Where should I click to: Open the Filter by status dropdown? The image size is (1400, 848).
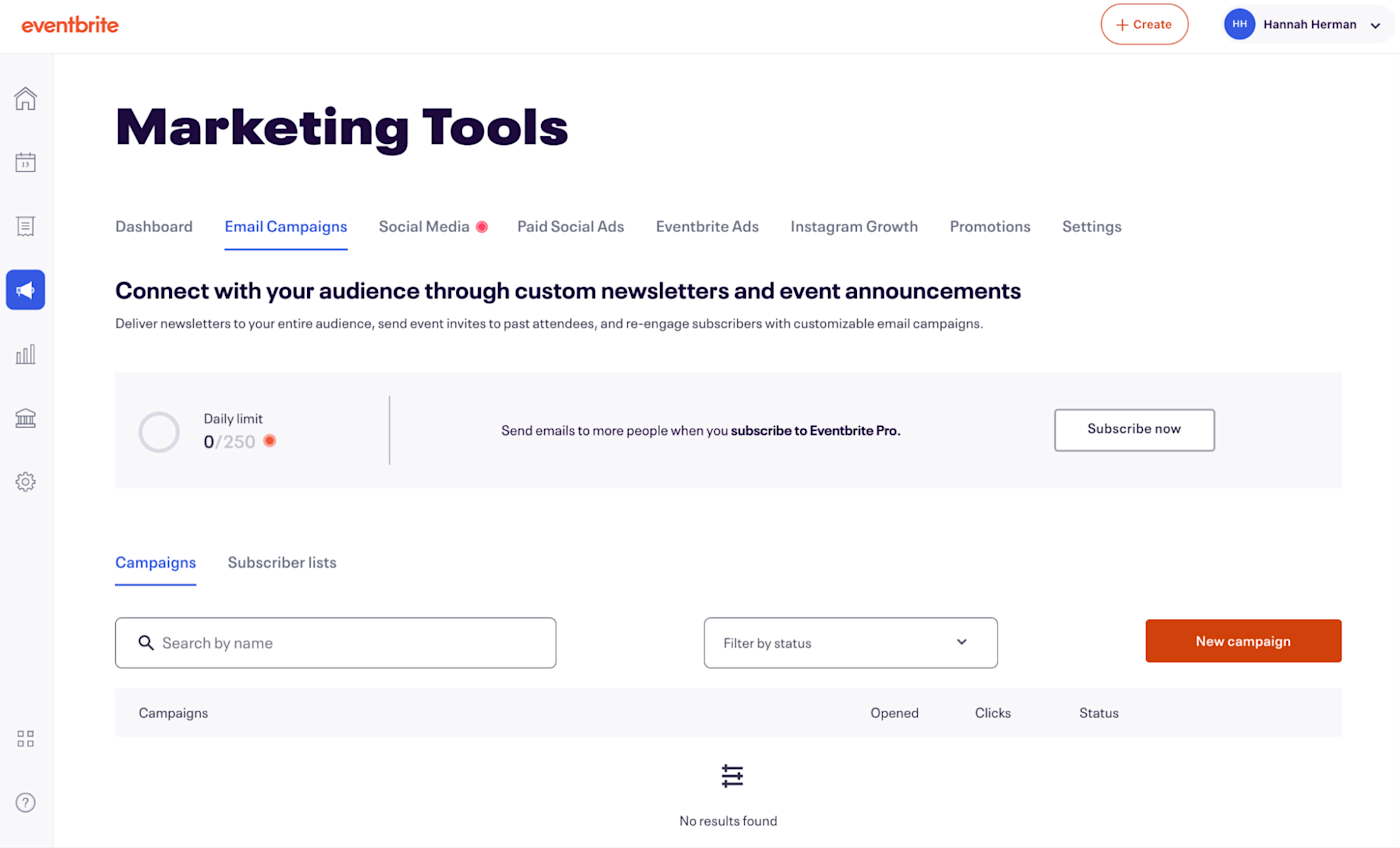click(x=851, y=643)
